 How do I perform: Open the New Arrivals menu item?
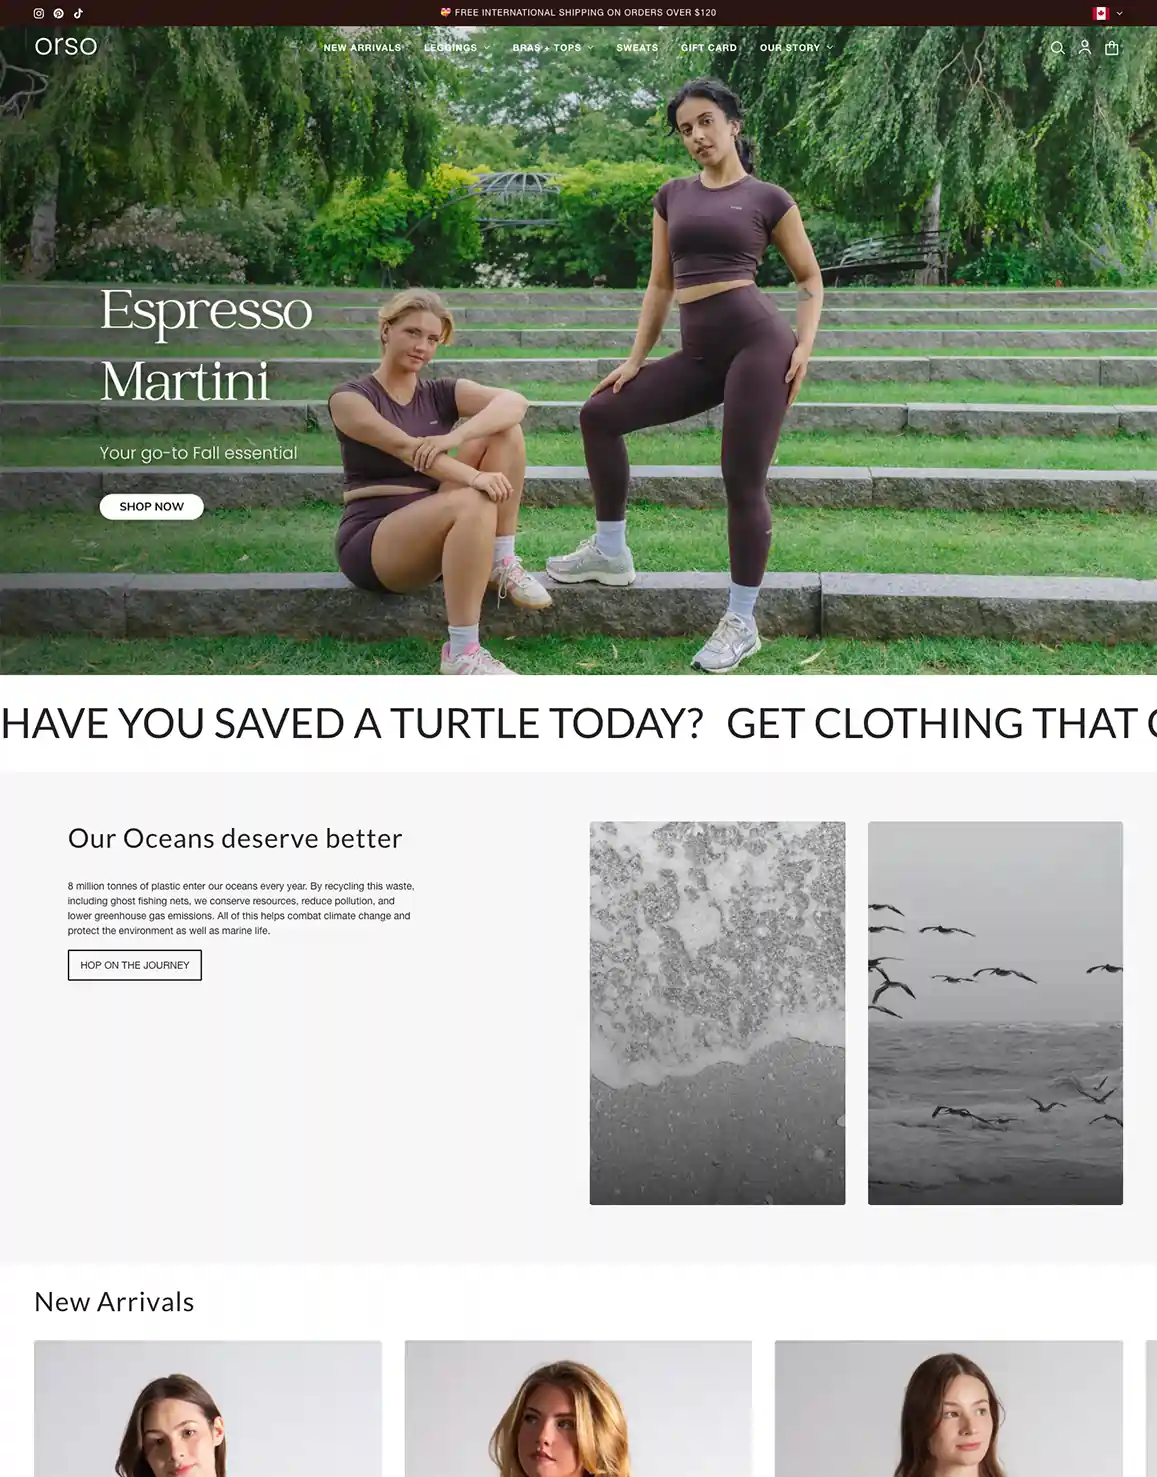pyautogui.click(x=362, y=47)
